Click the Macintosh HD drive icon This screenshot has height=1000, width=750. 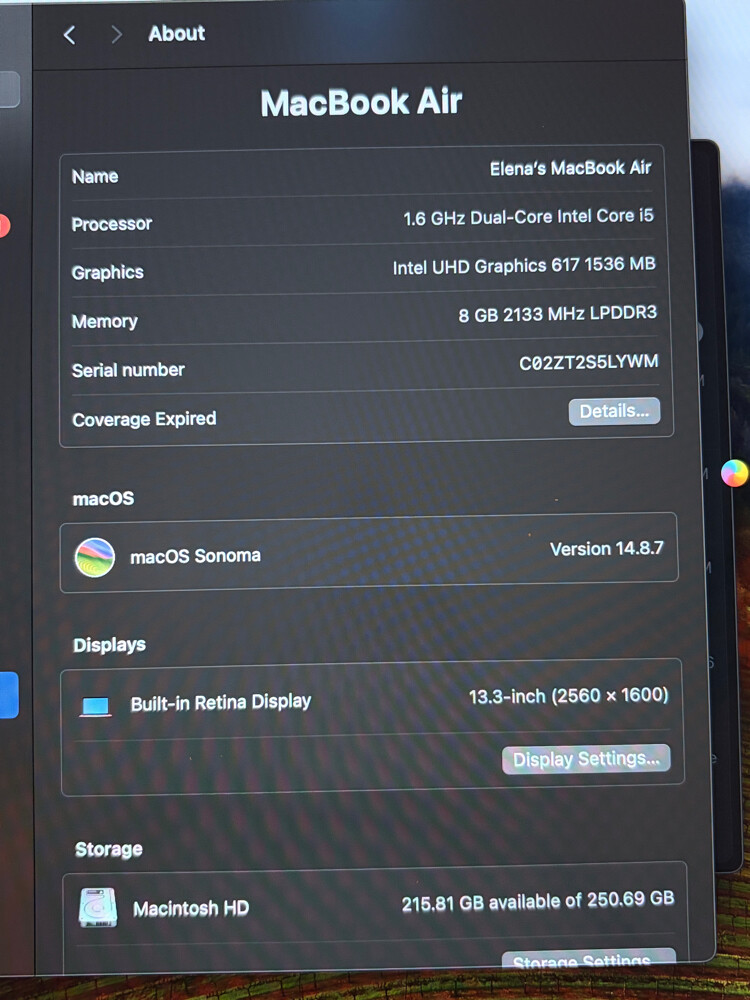98,908
